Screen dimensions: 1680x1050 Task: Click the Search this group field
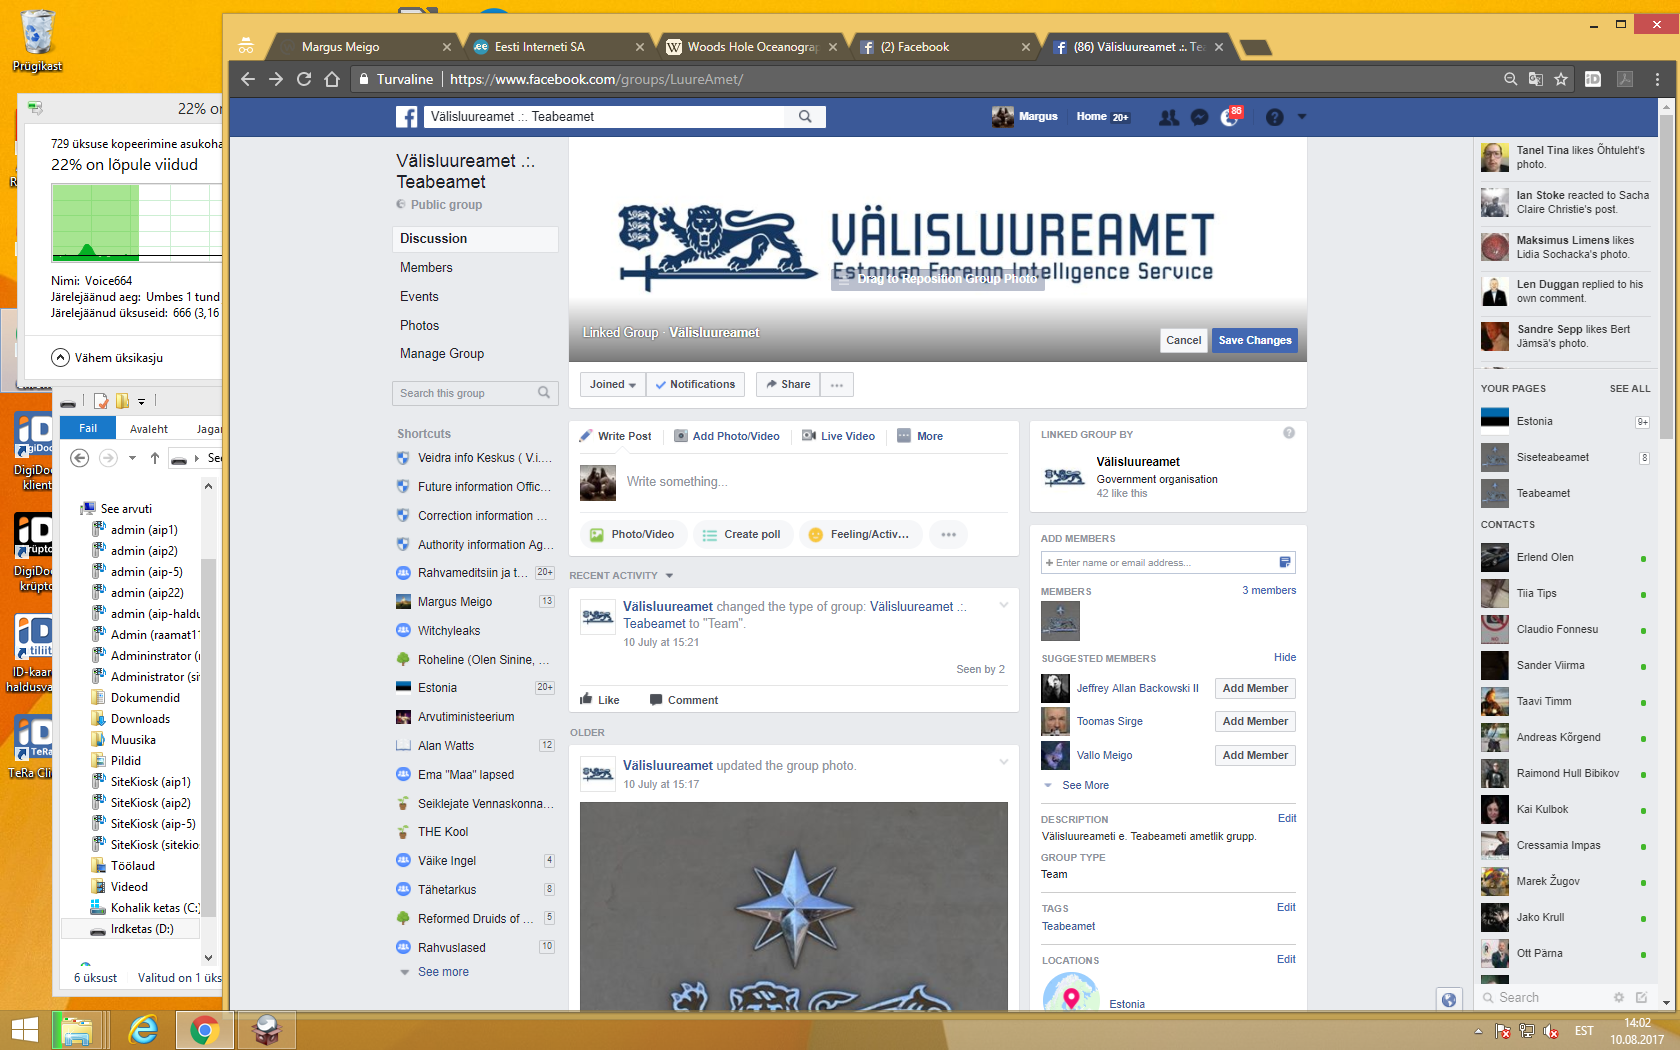475,393
